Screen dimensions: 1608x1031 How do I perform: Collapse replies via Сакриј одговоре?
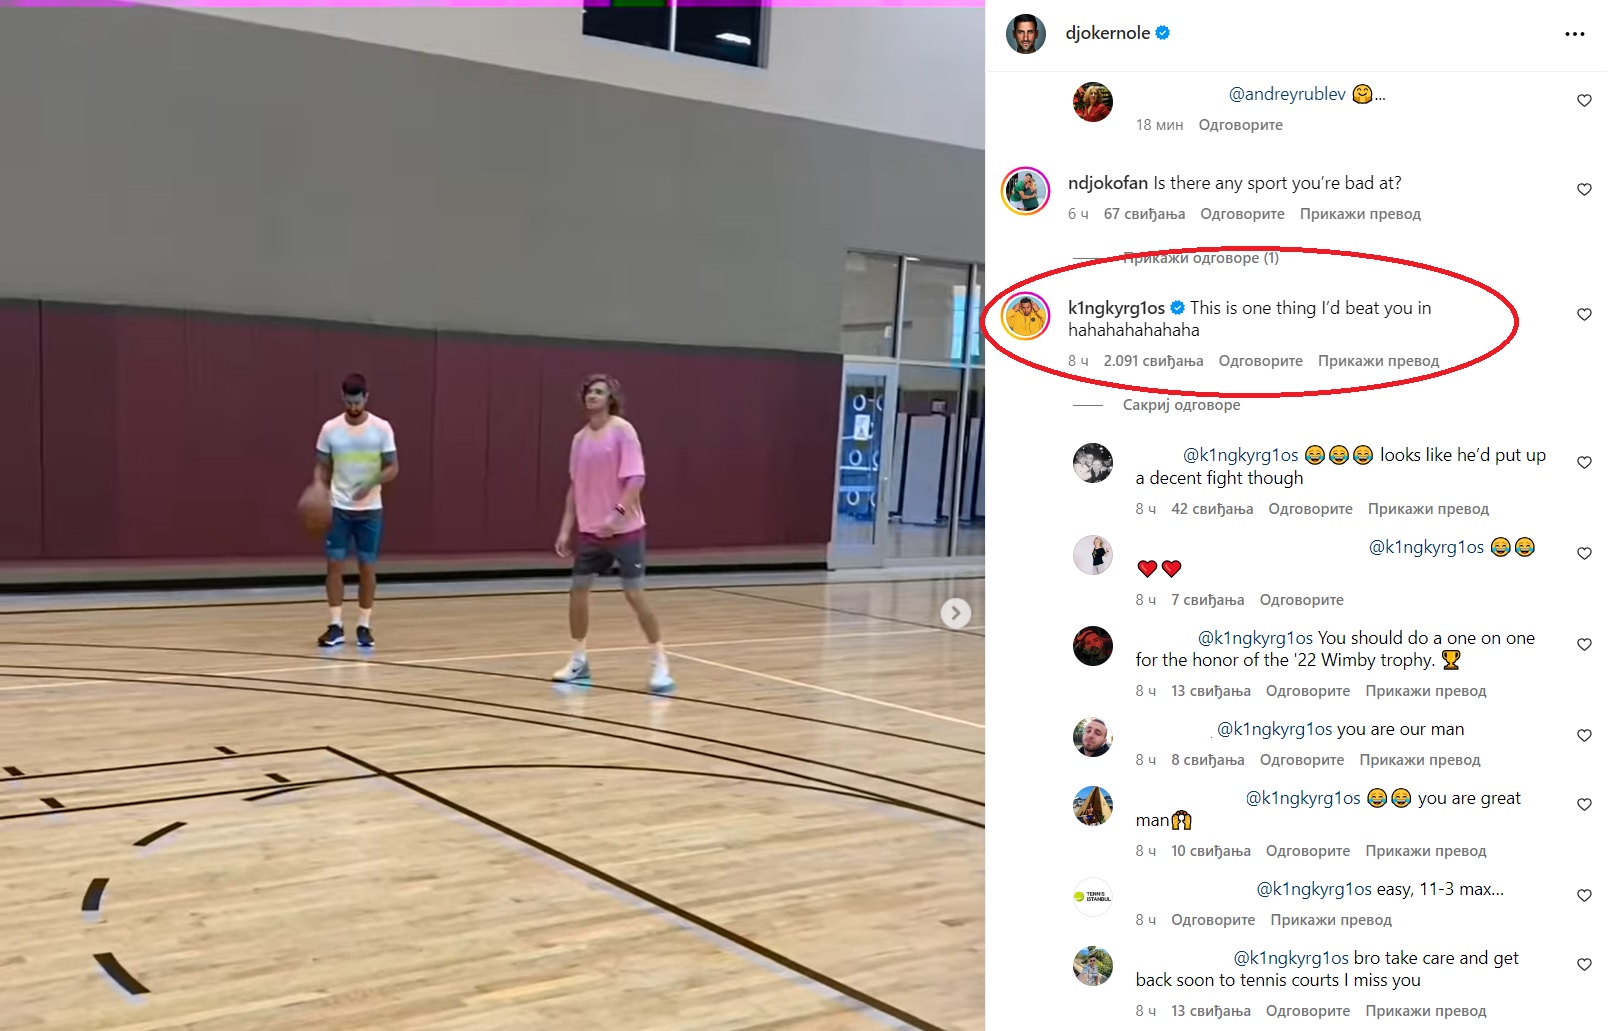1181,405
